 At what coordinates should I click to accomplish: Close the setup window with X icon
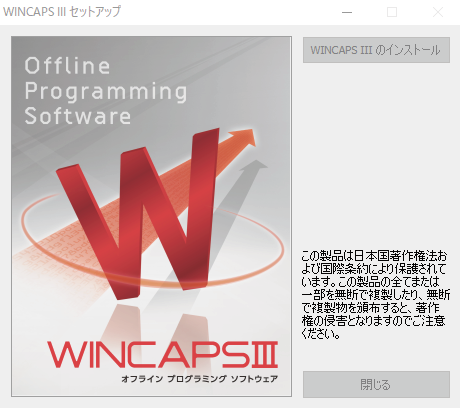[x=438, y=12]
